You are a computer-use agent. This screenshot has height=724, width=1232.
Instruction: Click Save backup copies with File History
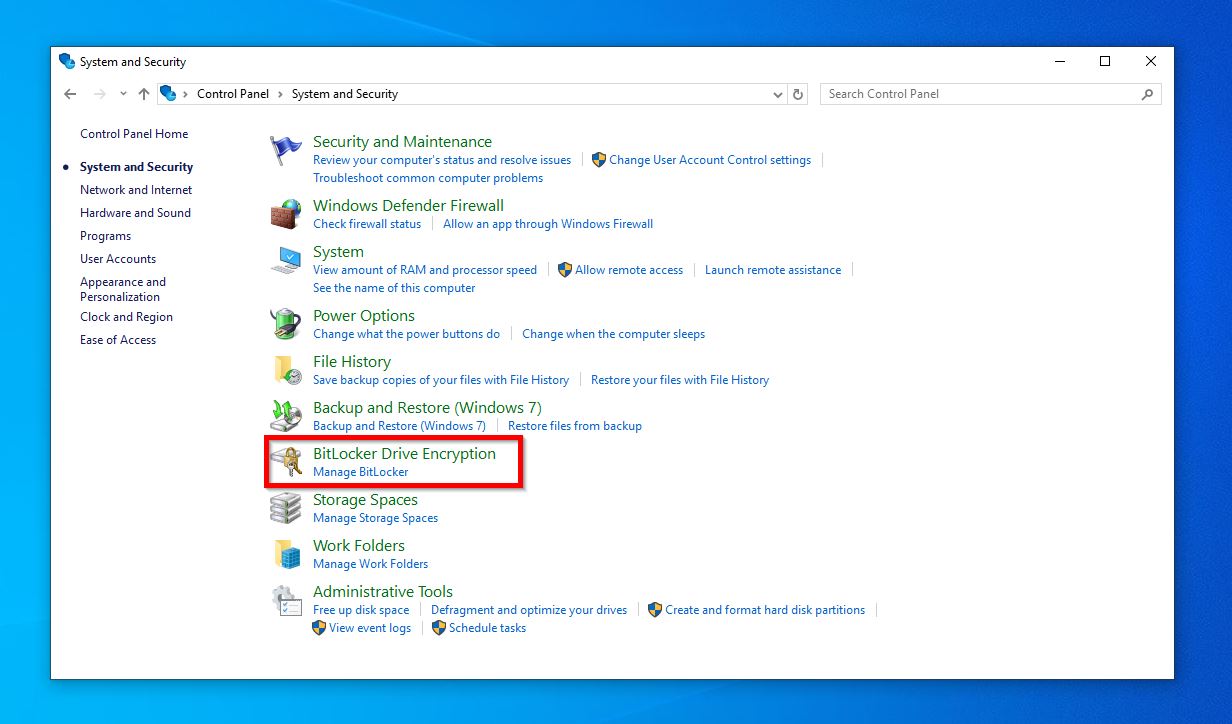click(441, 380)
